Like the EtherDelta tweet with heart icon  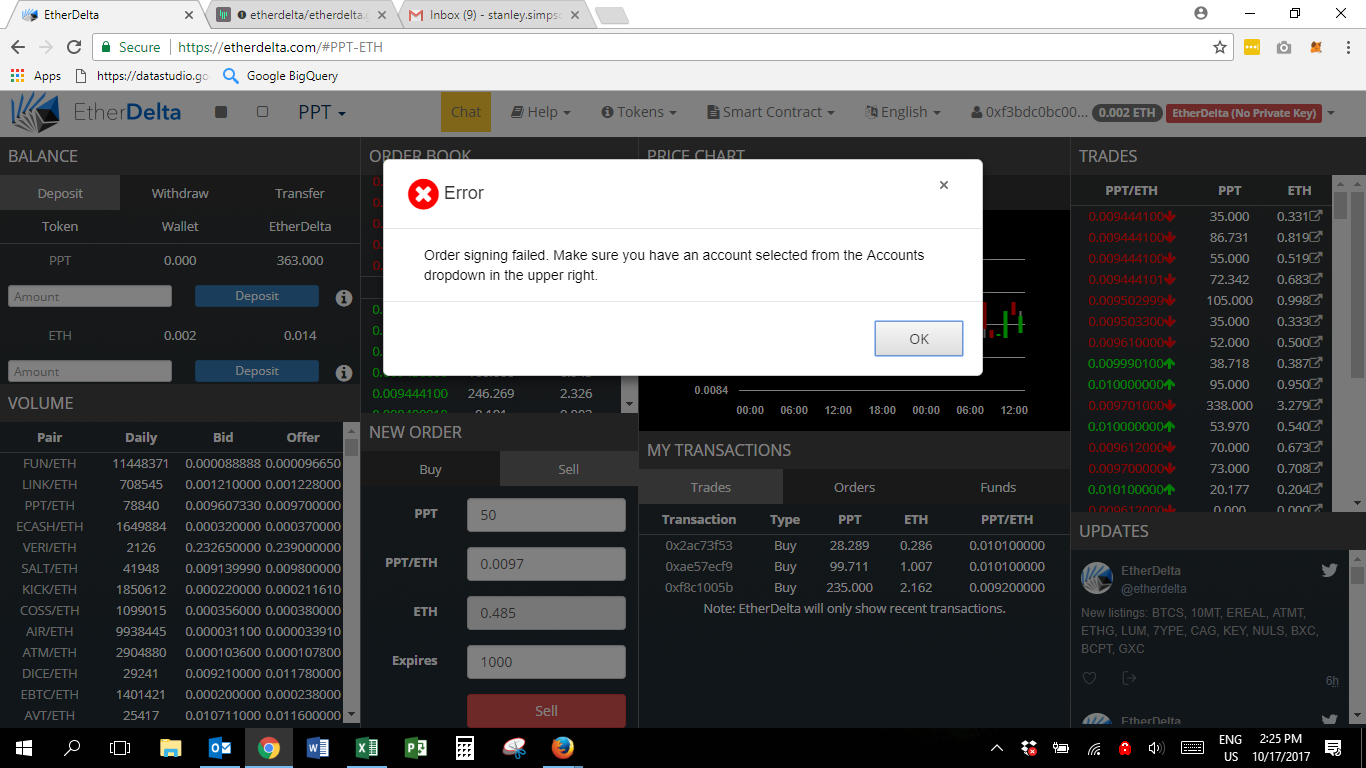[x=1090, y=678]
